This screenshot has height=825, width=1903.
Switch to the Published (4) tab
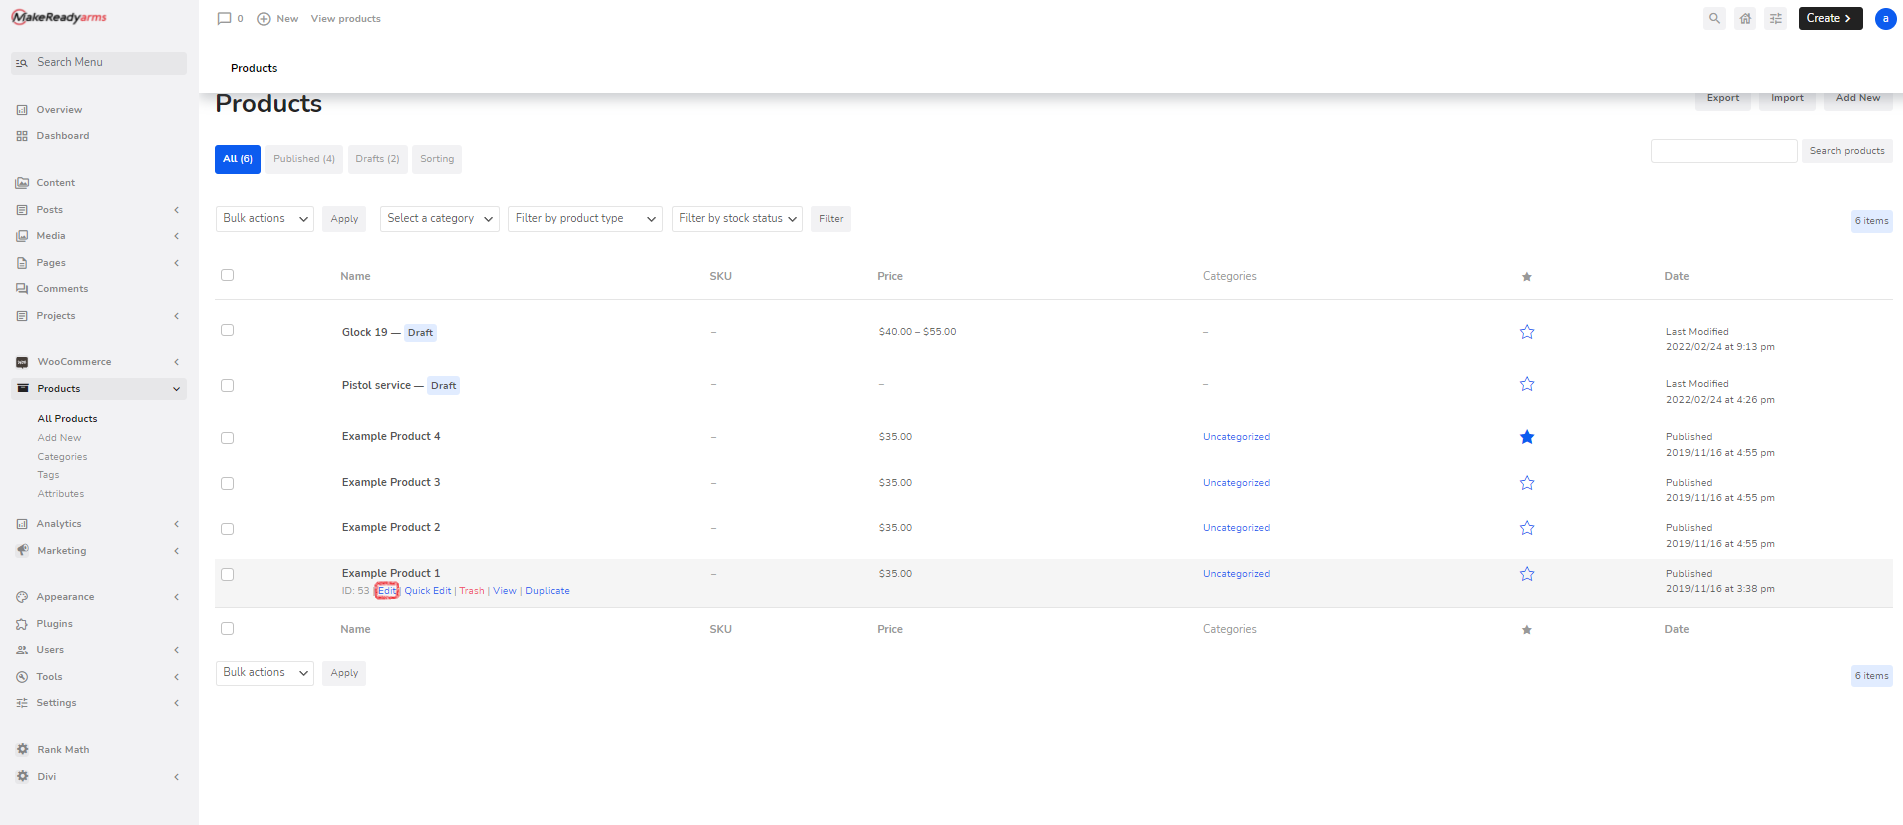coord(304,159)
